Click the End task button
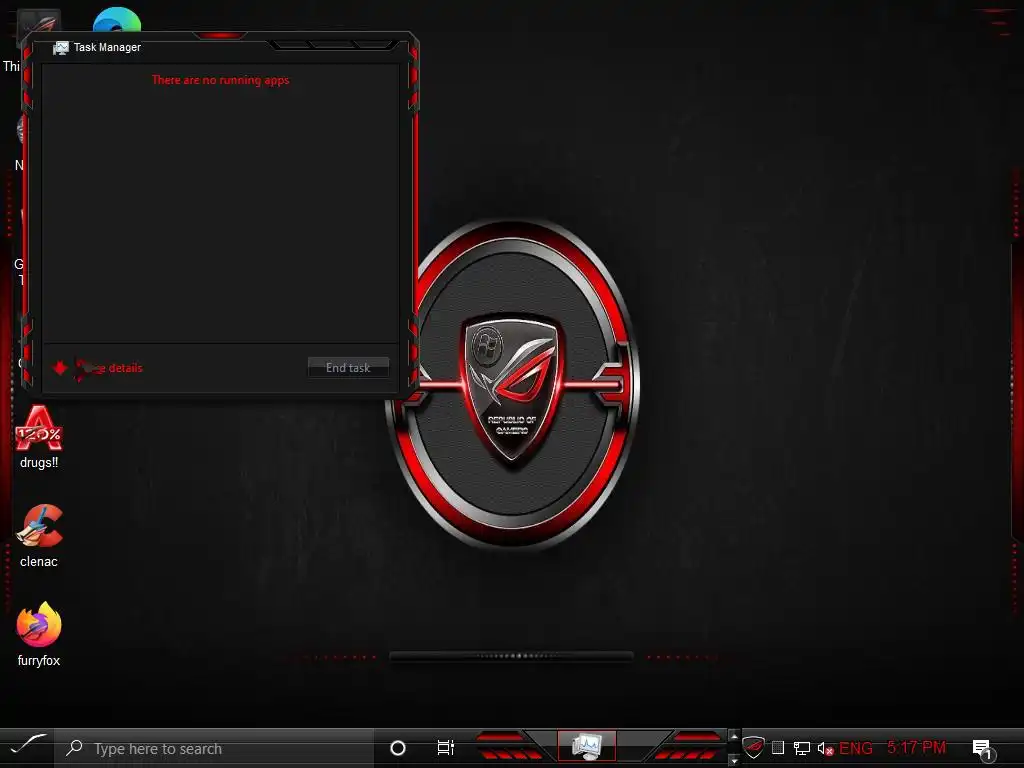The image size is (1024, 768). point(348,368)
